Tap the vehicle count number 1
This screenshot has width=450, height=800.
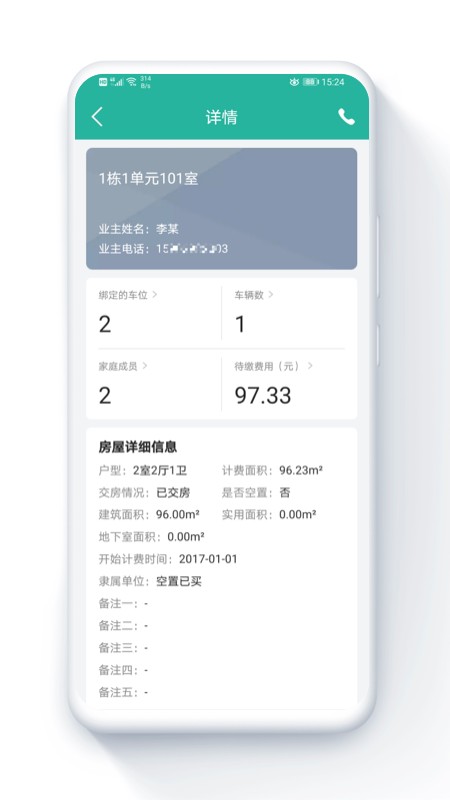point(240,324)
